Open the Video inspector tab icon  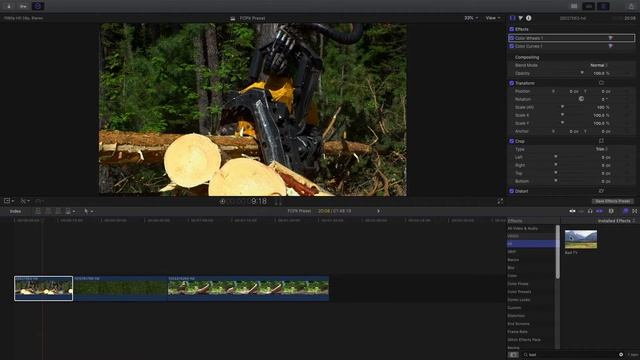click(x=513, y=18)
